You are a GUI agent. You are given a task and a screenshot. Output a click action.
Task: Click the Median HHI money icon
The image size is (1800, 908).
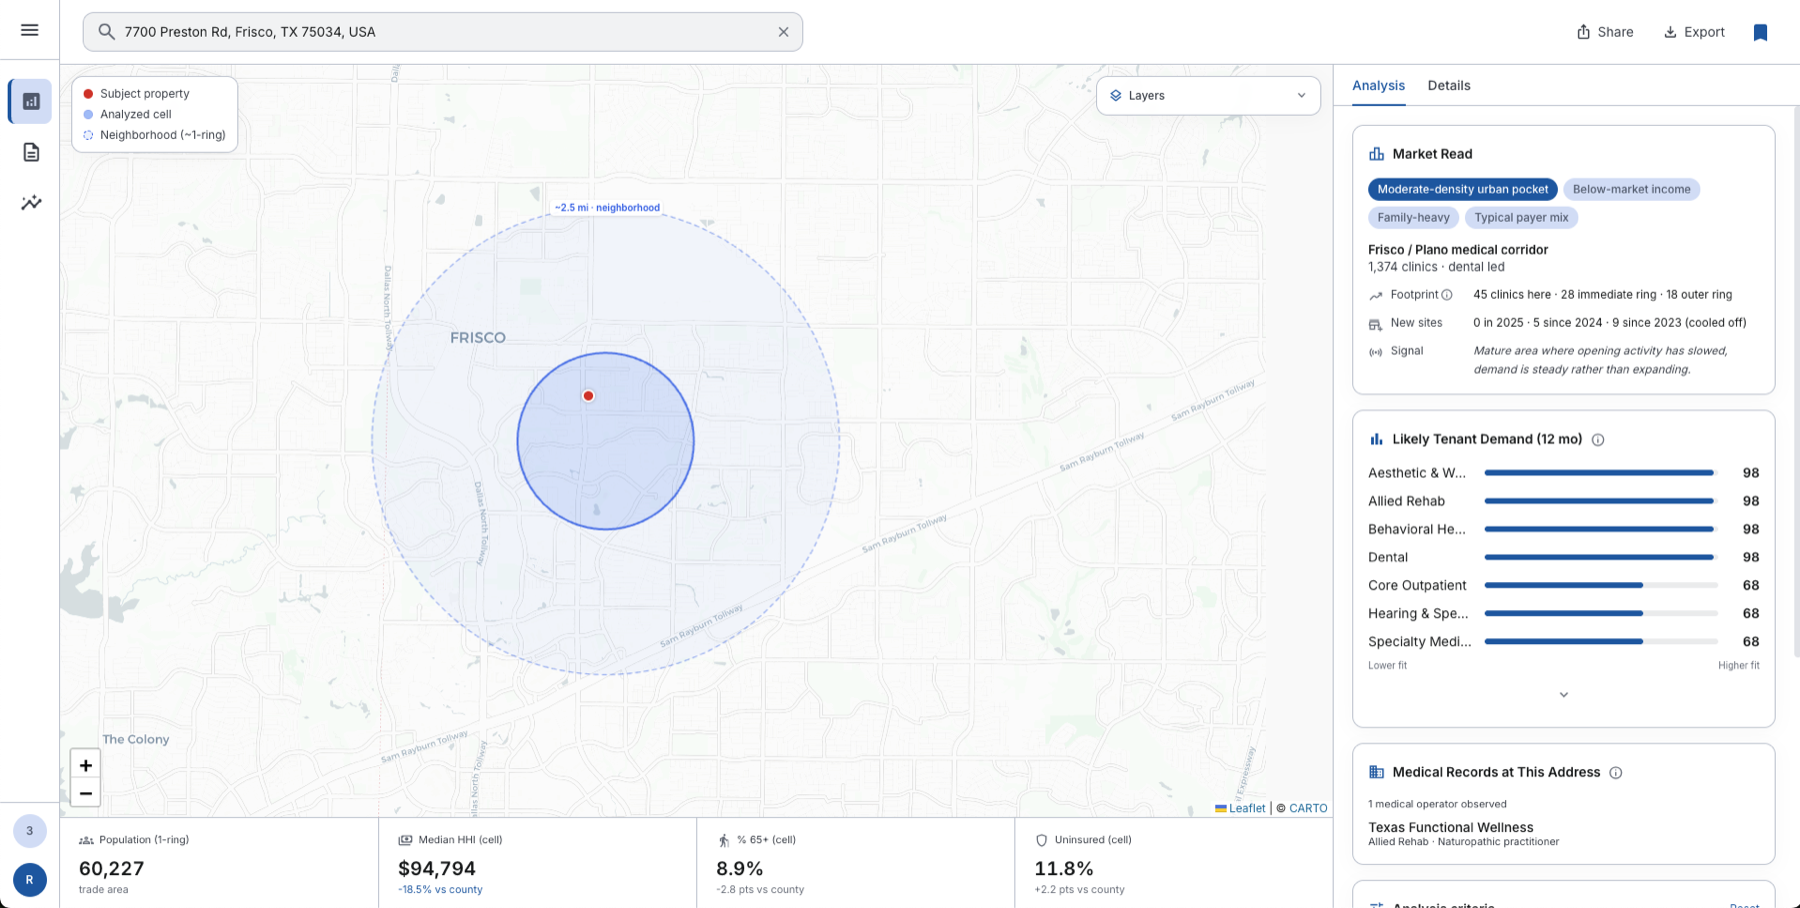pos(405,841)
